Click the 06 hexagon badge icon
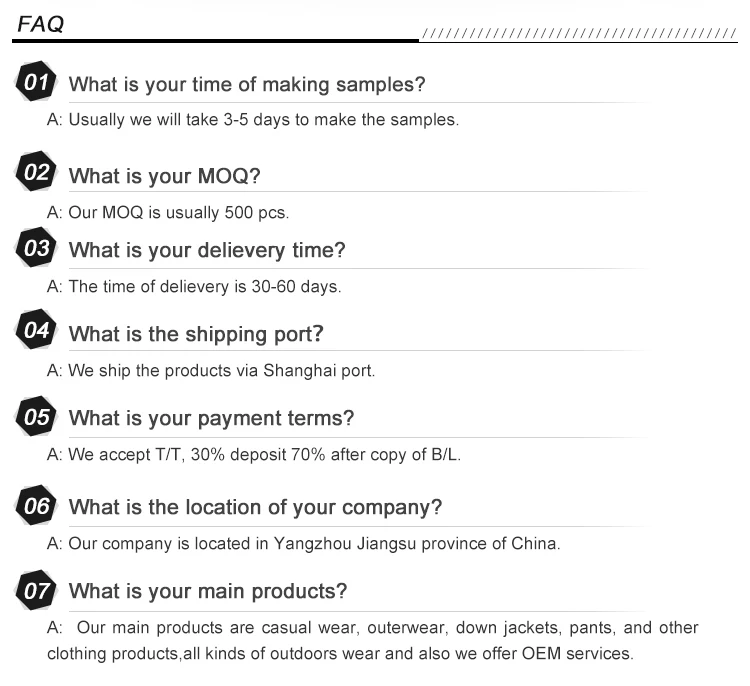 point(37,506)
